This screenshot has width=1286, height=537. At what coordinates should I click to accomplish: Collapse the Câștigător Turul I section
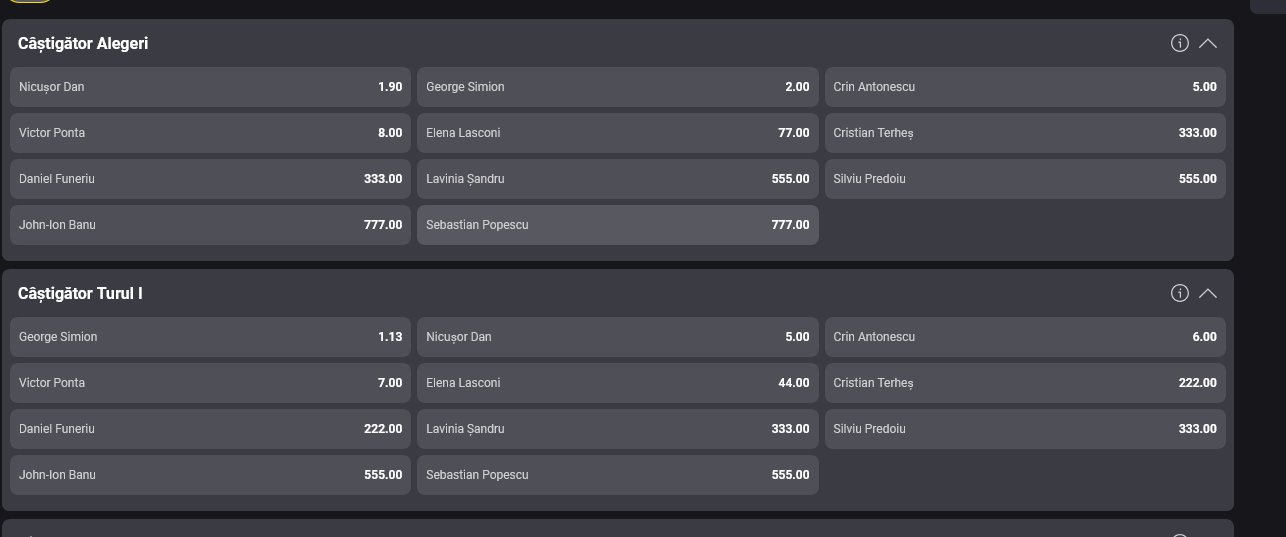(1208, 293)
